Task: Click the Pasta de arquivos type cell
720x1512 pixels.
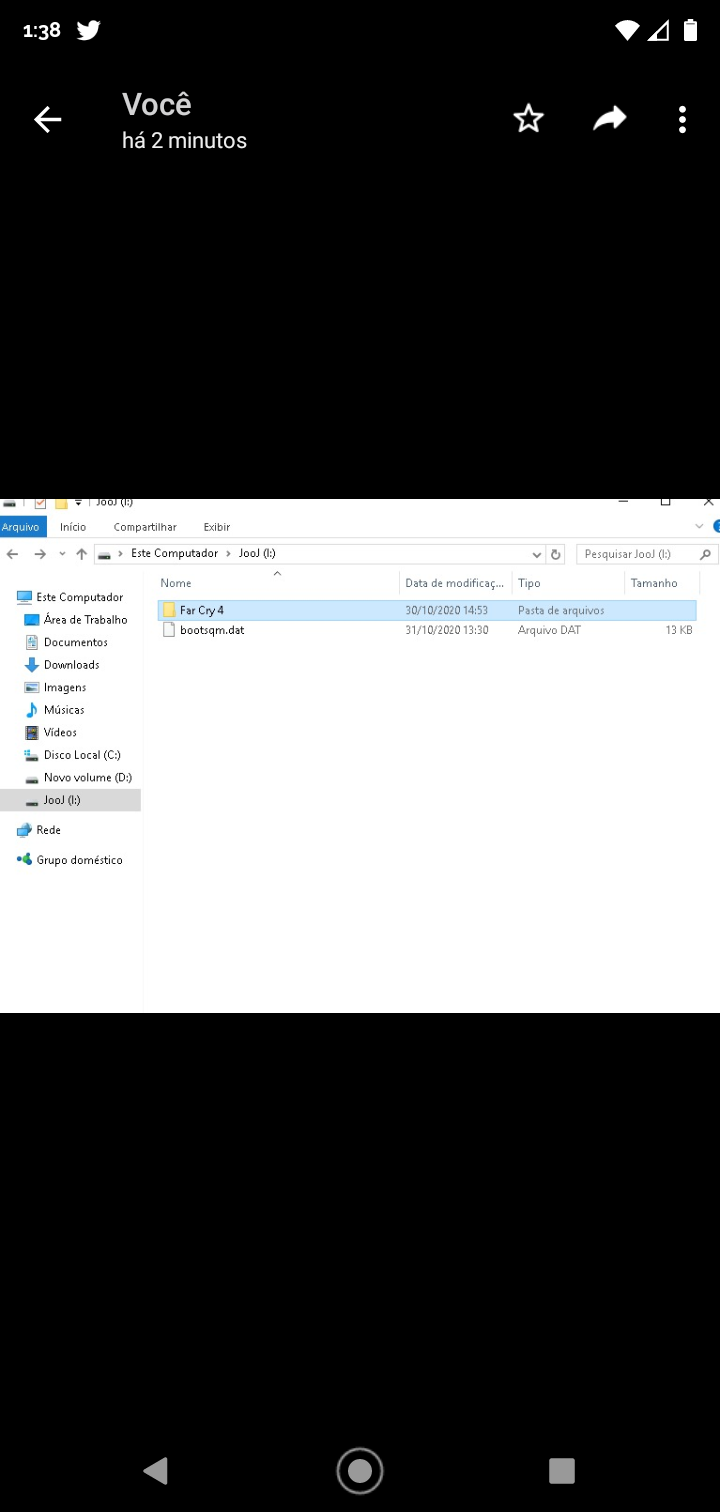Action: tap(561, 610)
